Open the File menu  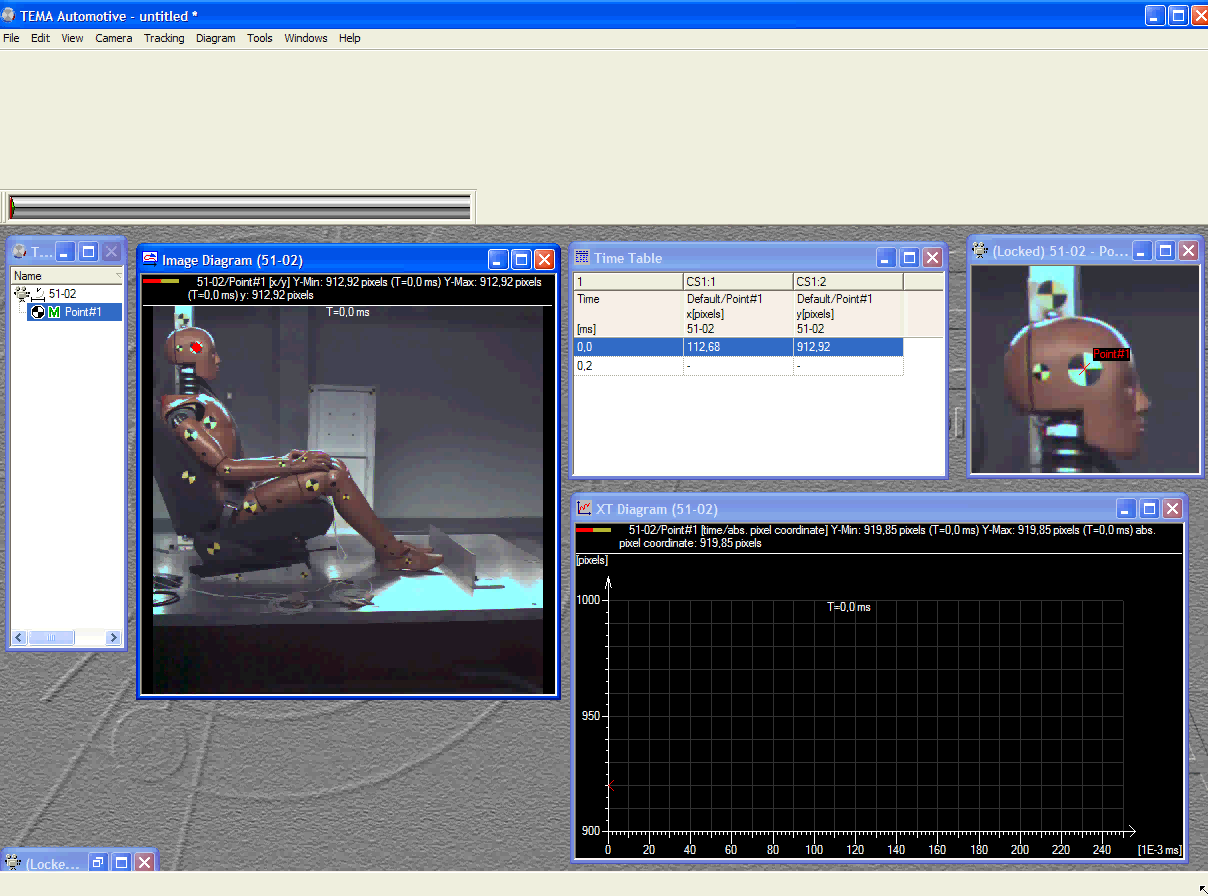tap(11, 38)
